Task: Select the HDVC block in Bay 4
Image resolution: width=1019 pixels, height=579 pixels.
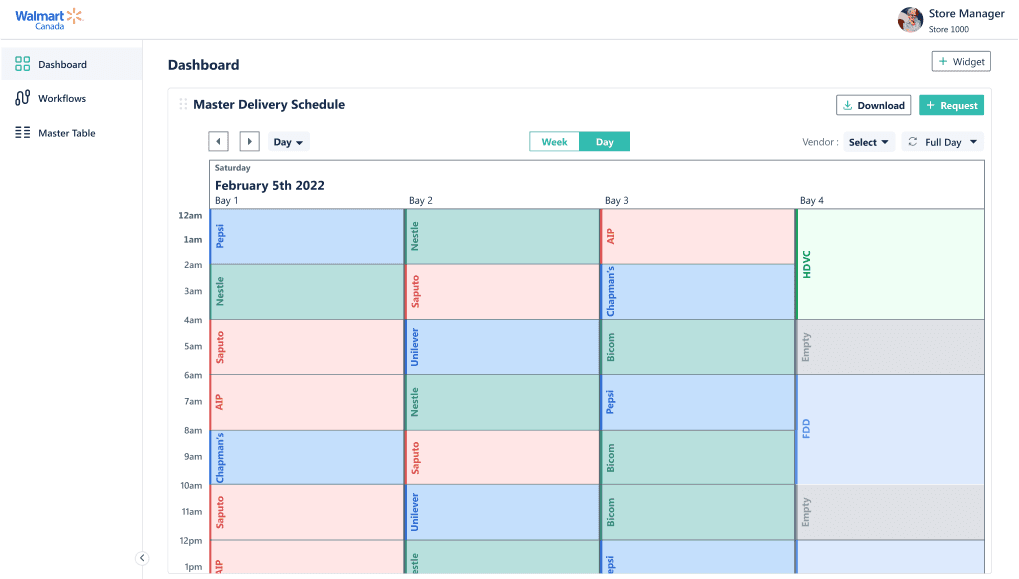Action: pos(890,264)
